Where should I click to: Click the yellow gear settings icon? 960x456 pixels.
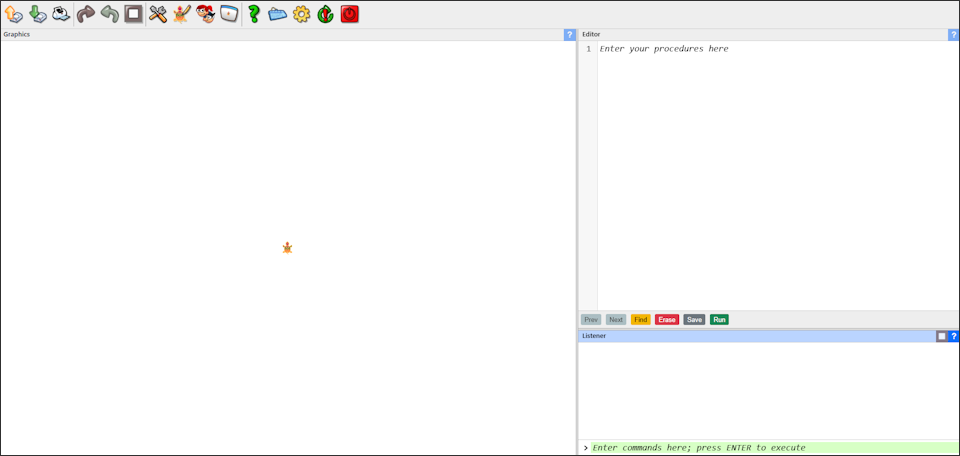[x=301, y=14]
